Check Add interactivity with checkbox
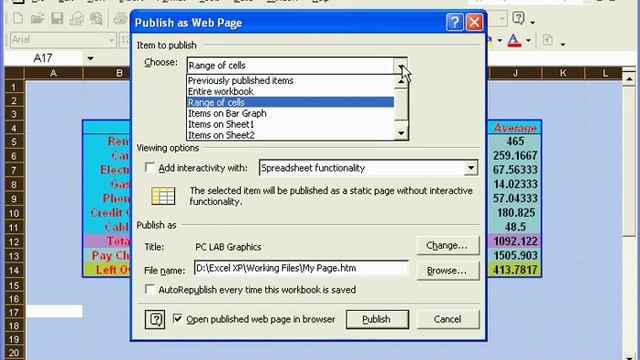640x360 pixels. (x=150, y=167)
